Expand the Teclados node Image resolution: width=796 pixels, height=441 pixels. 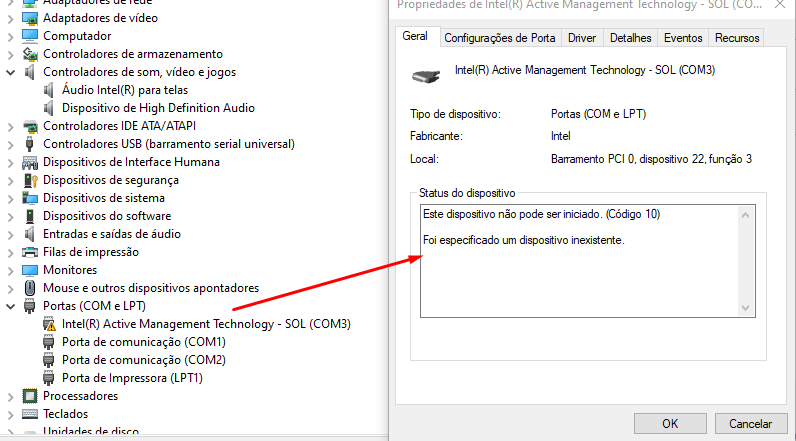10,415
